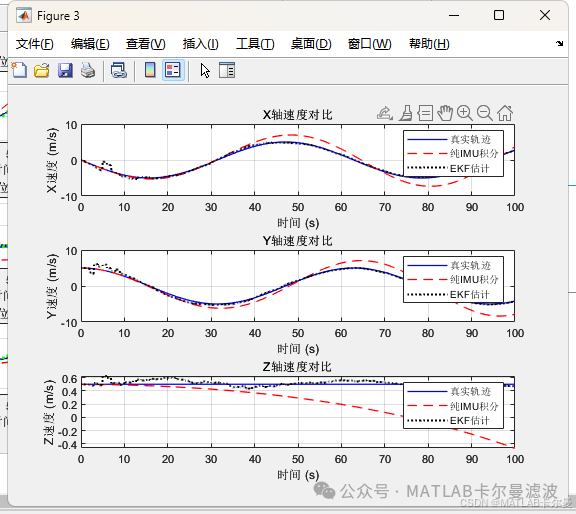Open a file with the folder icon
576x514 pixels.
42,70
